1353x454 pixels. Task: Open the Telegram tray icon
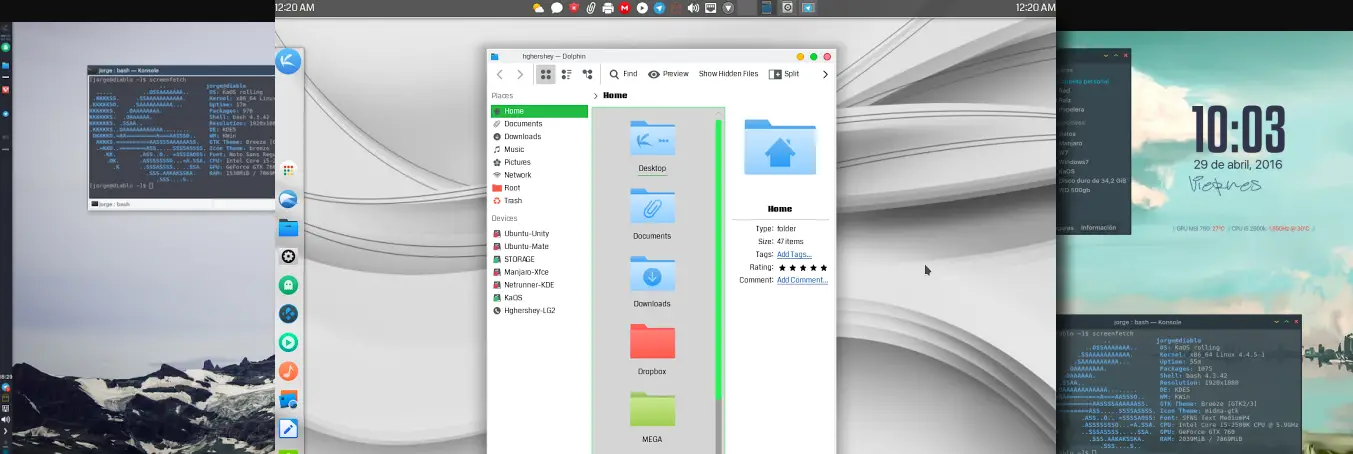coord(659,7)
